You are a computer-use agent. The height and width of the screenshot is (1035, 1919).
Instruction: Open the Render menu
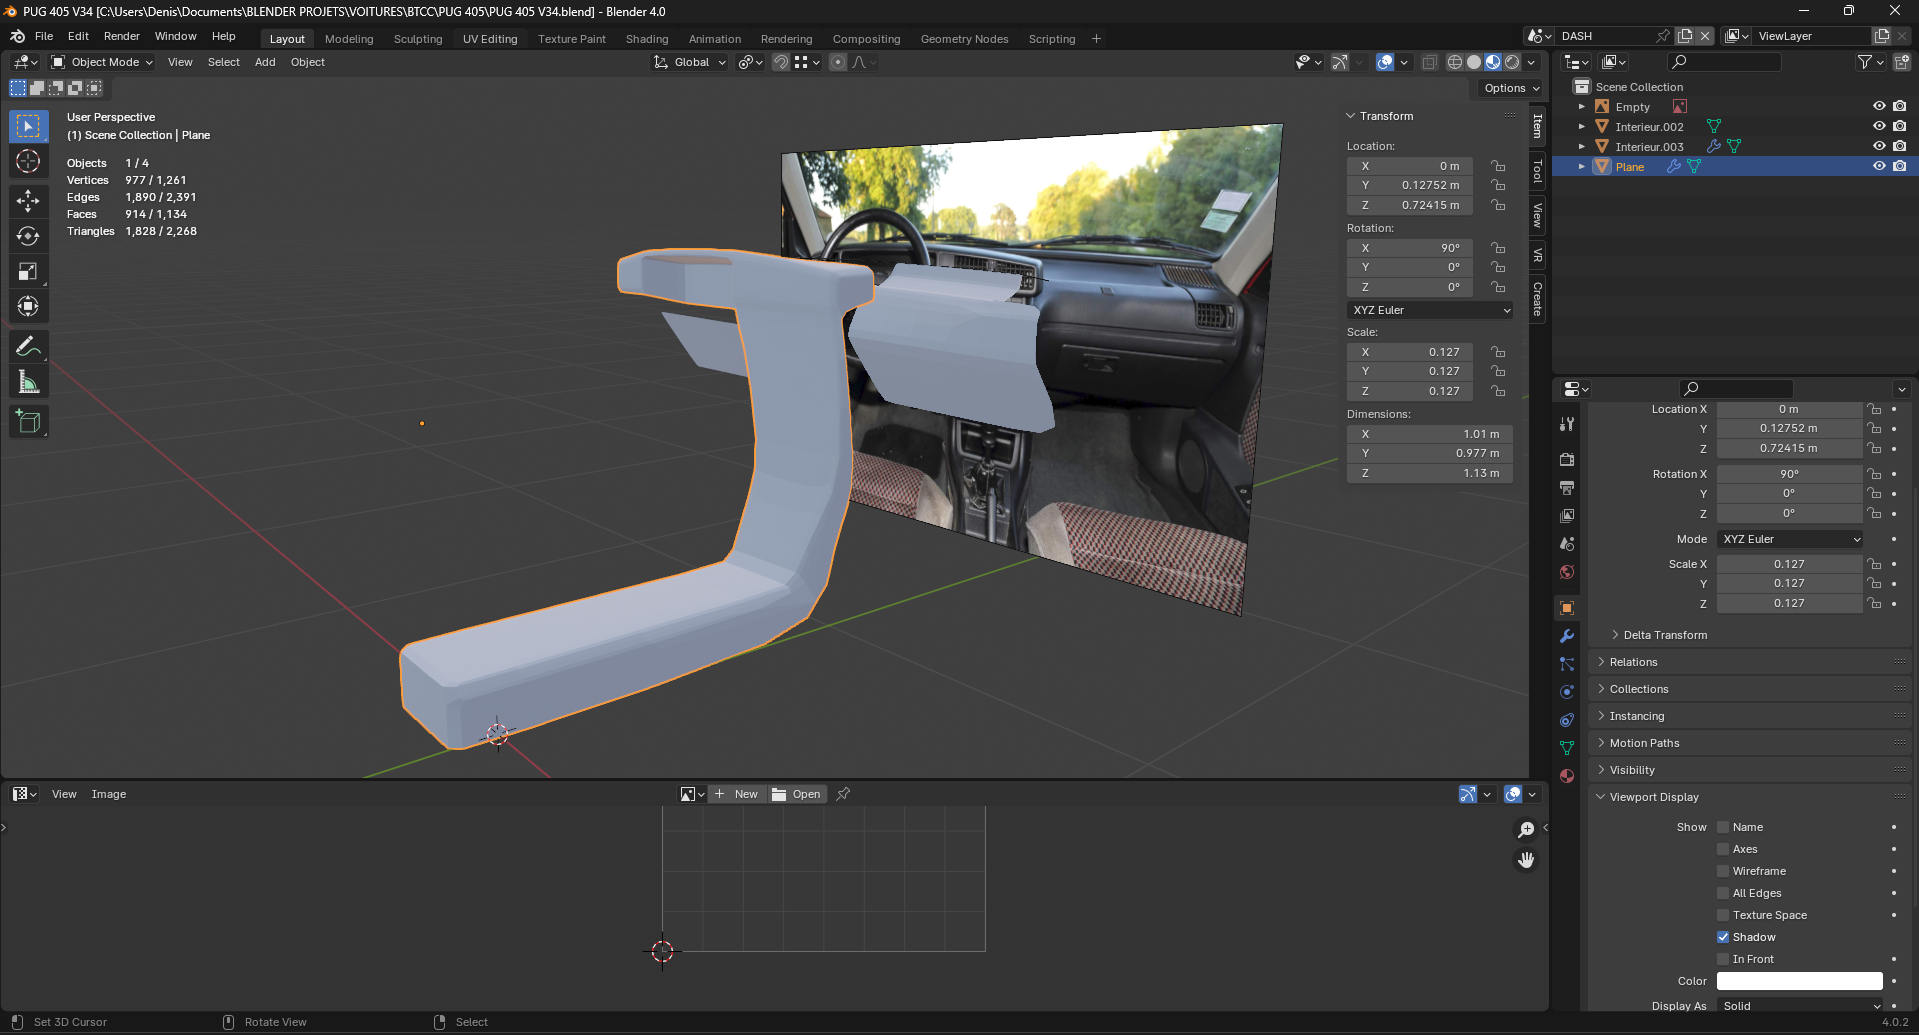[x=122, y=36]
